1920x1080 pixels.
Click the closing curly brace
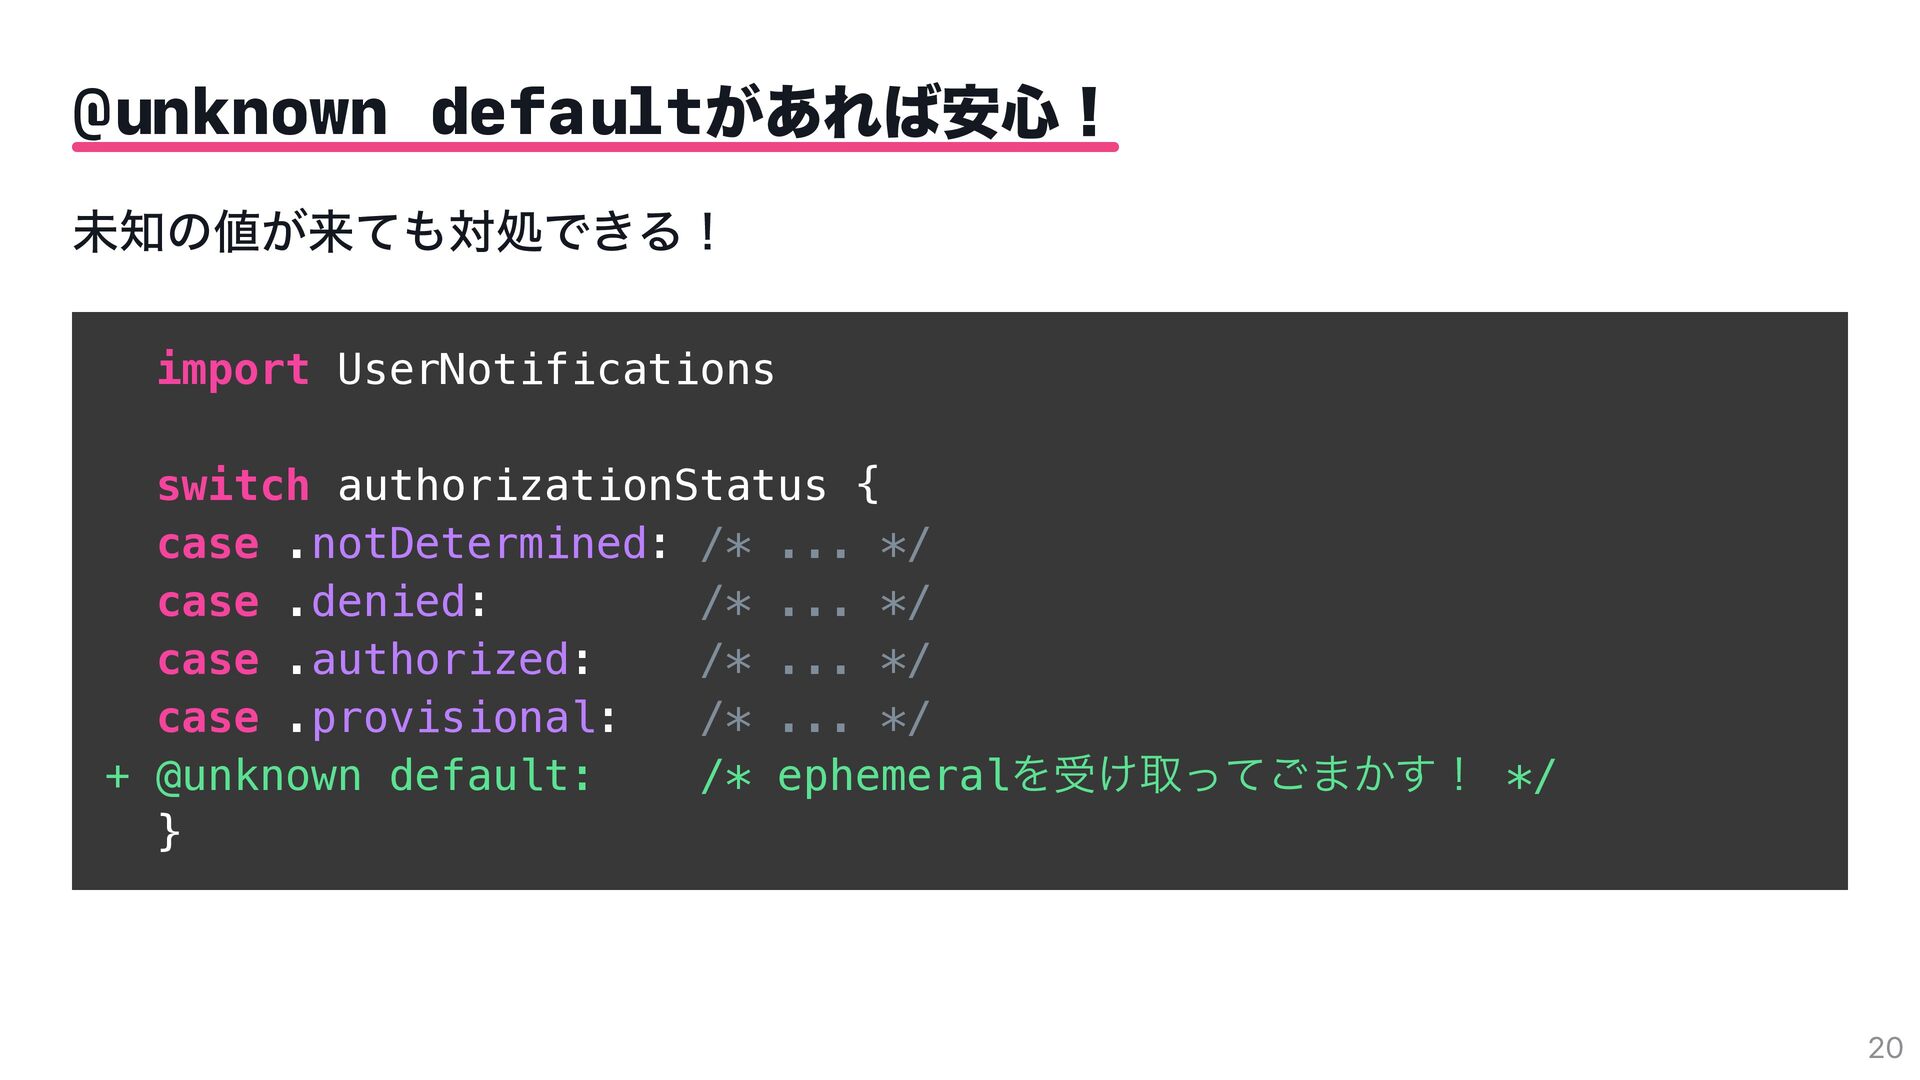(169, 832)
